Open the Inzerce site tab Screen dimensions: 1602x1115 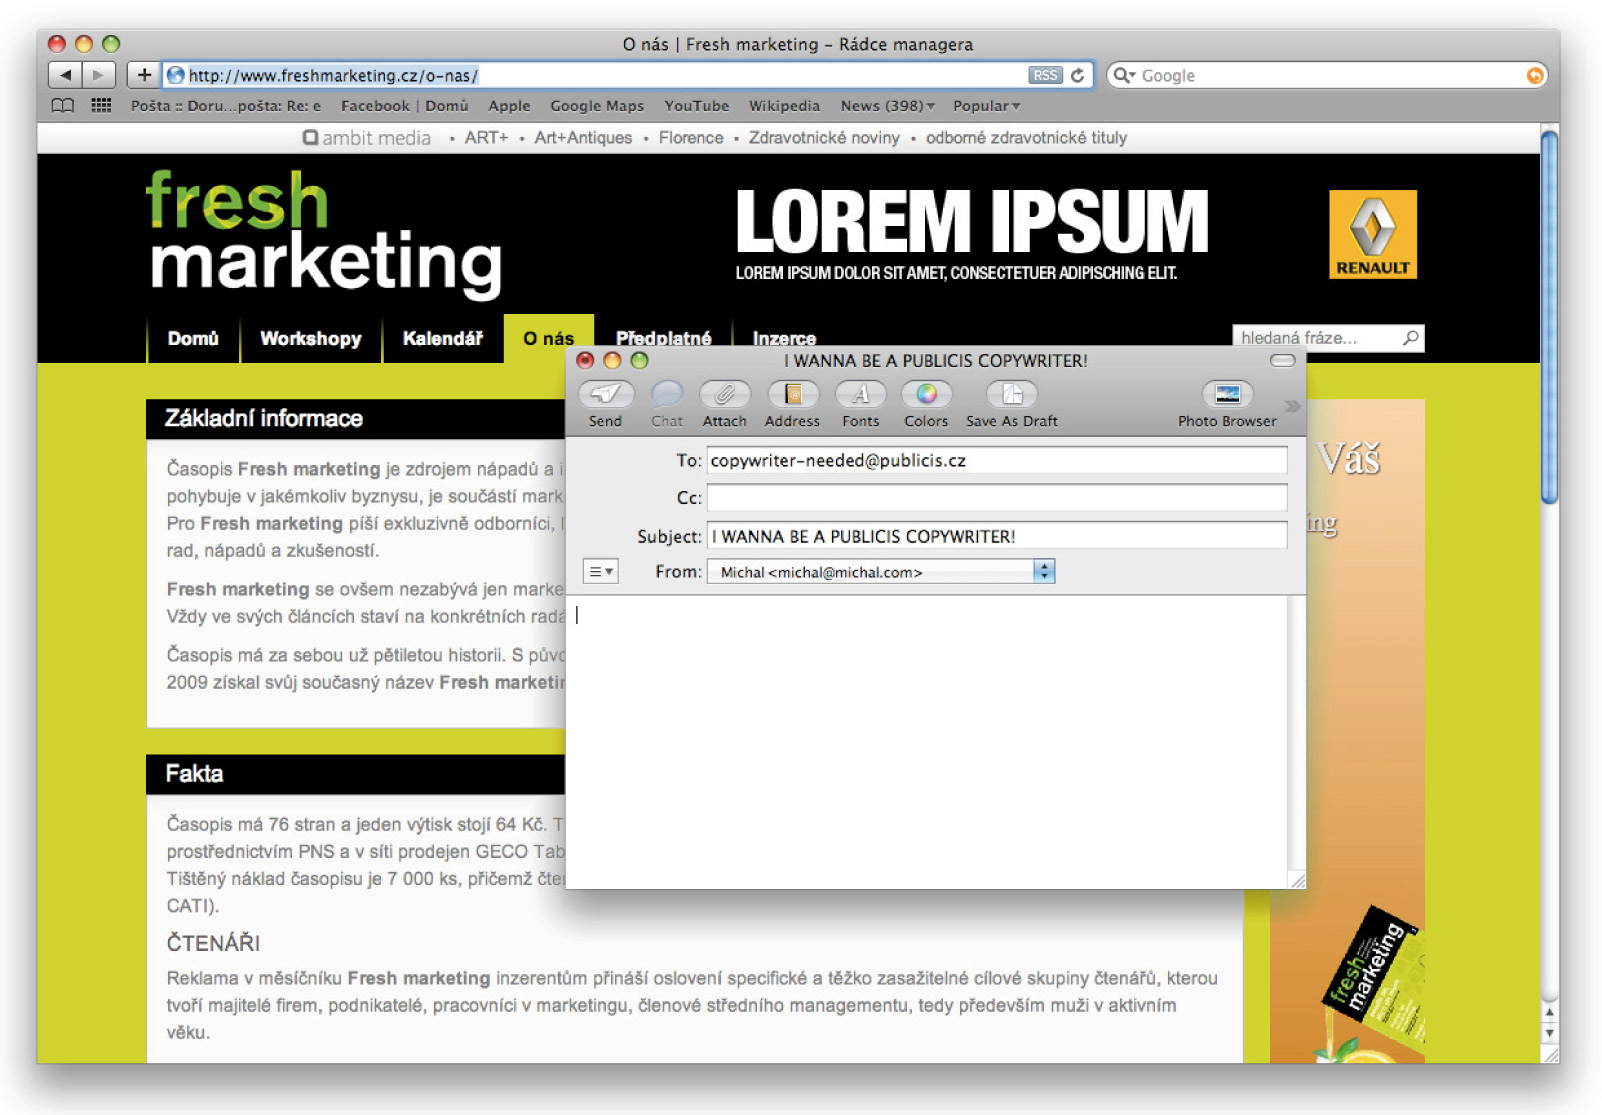(x=784, y=338)
